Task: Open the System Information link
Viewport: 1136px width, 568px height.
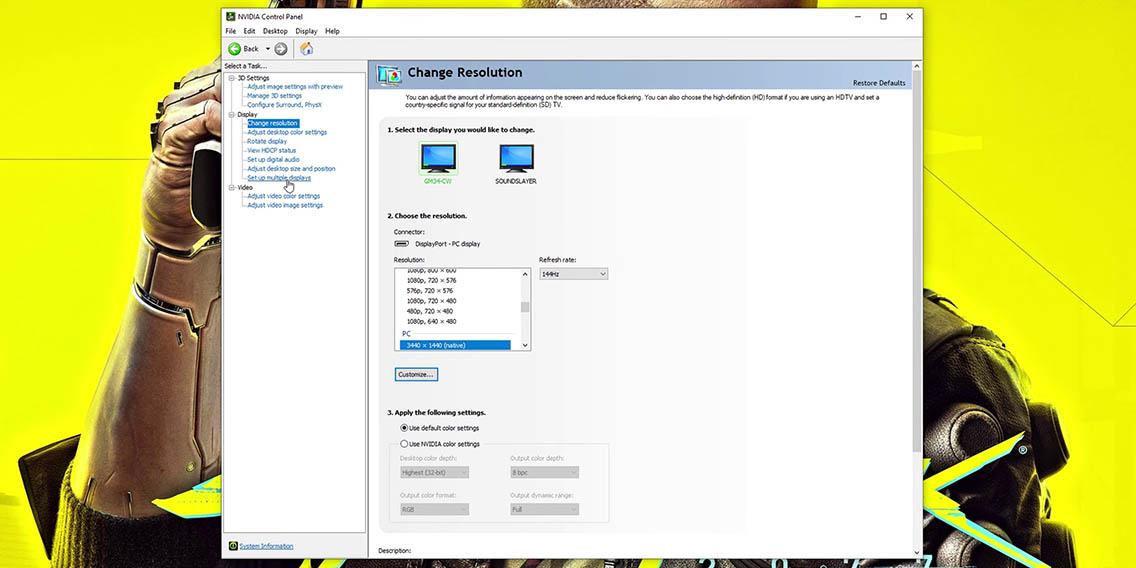Action: (x=267, y=546)
